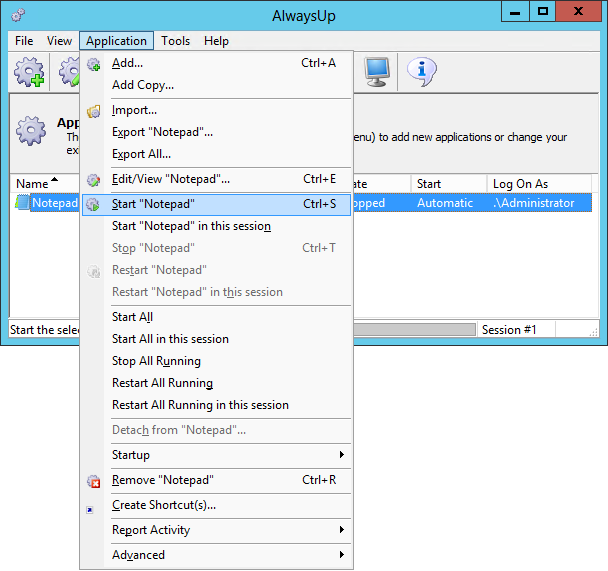
Task: Click the Add Application gear toolbar icon
Action: 29,72
